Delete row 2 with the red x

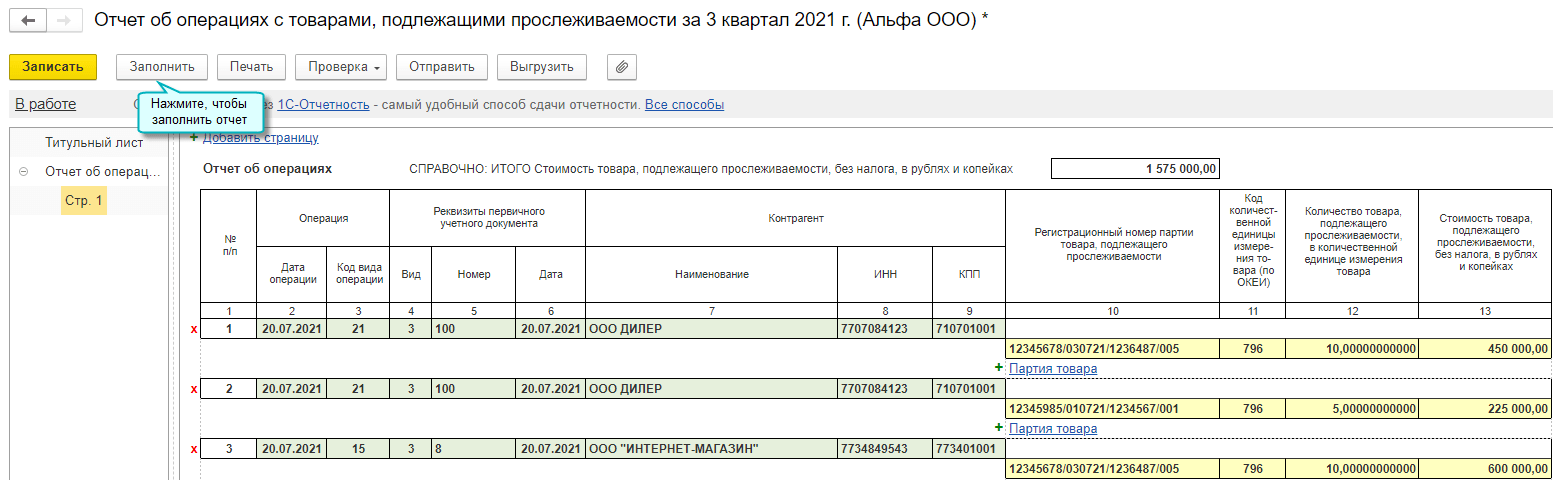pyautogui.click(x=194, y=389)
